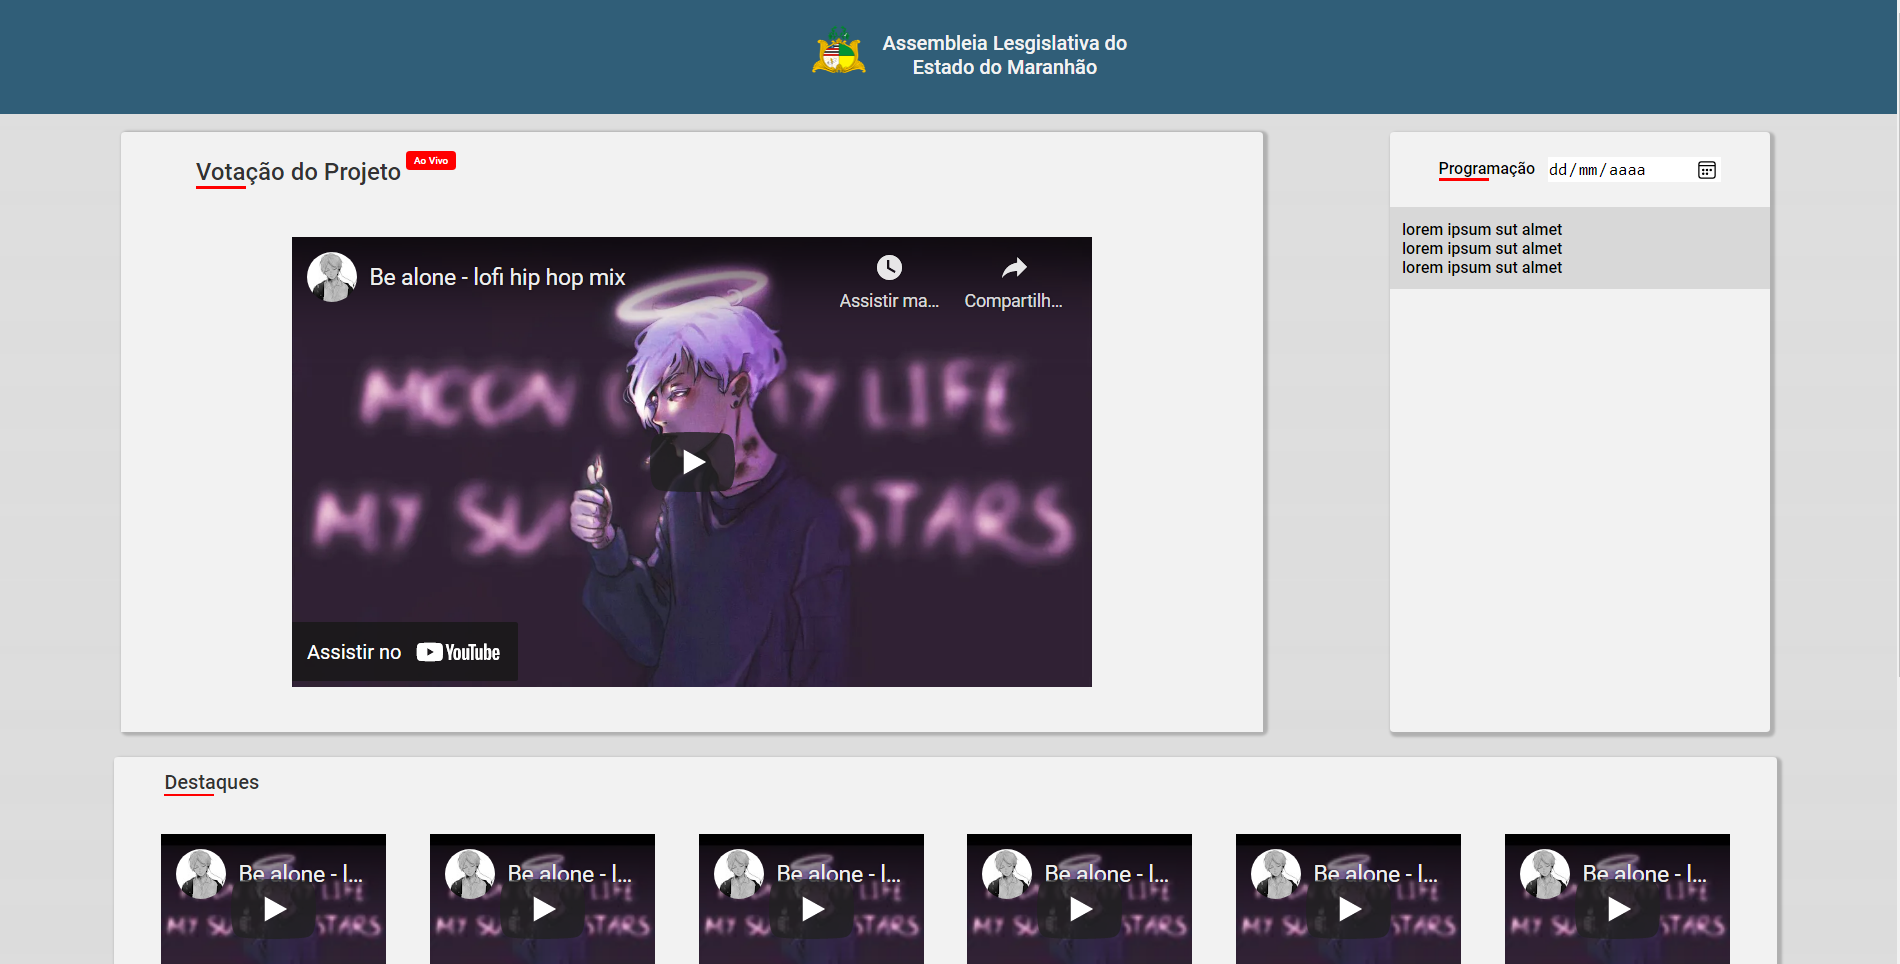
Task: Click the Assistir mais tarde clock icon
Action: coord(889,267)
